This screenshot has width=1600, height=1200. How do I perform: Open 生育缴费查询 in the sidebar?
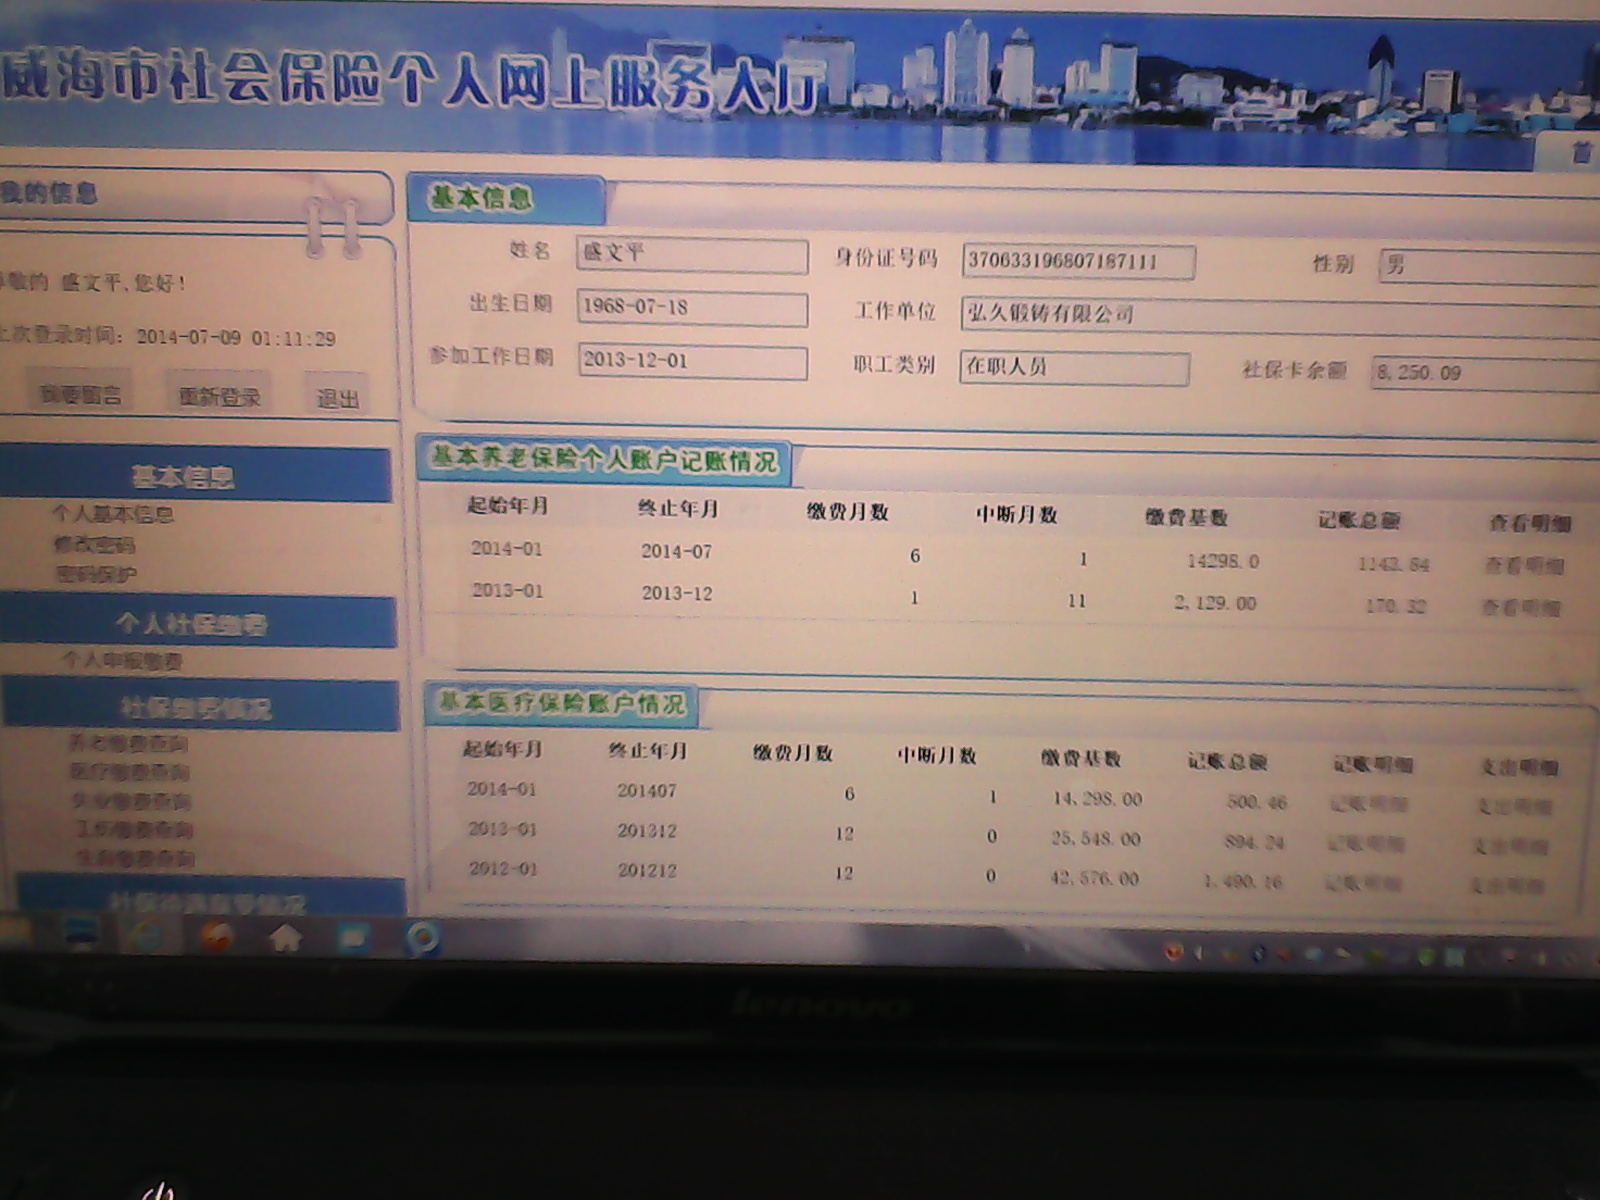pyautogui.click(x=136, y=858)
